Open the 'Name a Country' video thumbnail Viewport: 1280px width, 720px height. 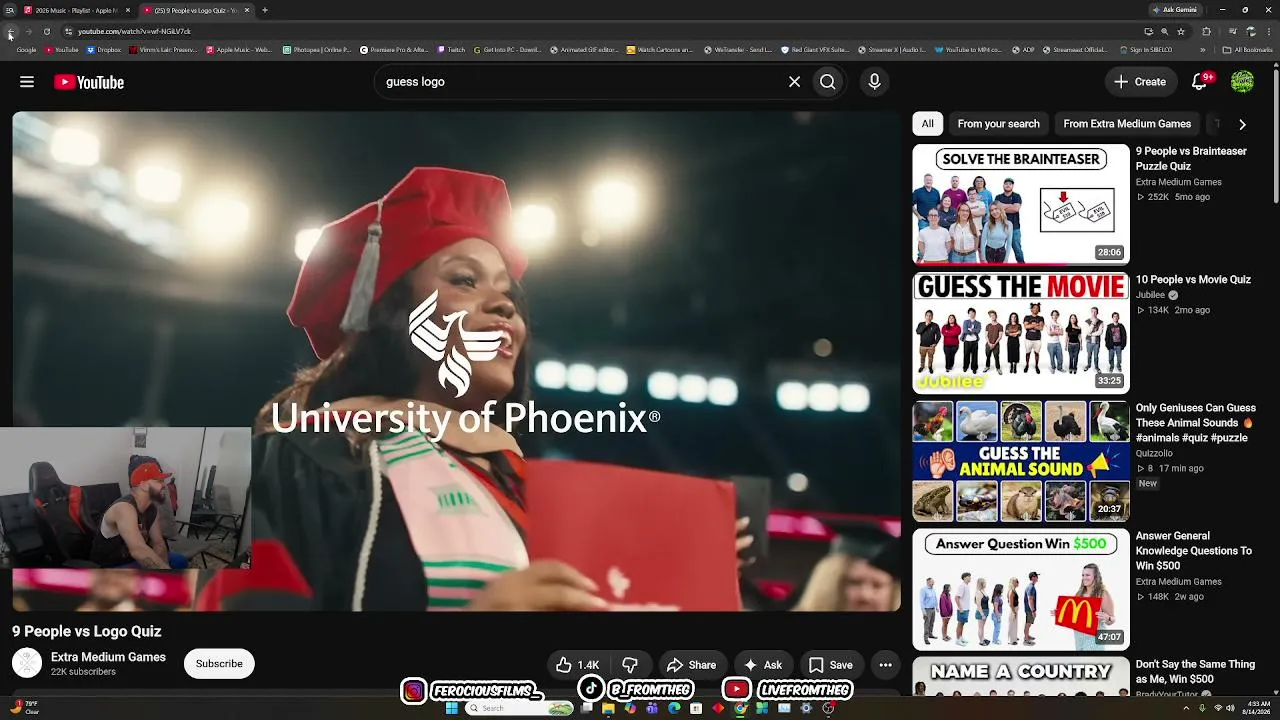(x=1021, y=676)
